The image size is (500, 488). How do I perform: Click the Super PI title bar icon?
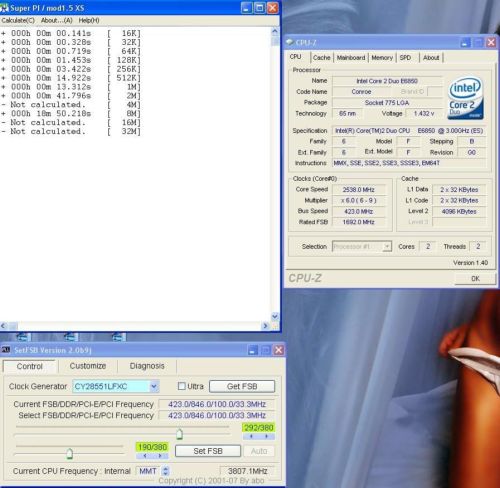[x=4, y=7]
